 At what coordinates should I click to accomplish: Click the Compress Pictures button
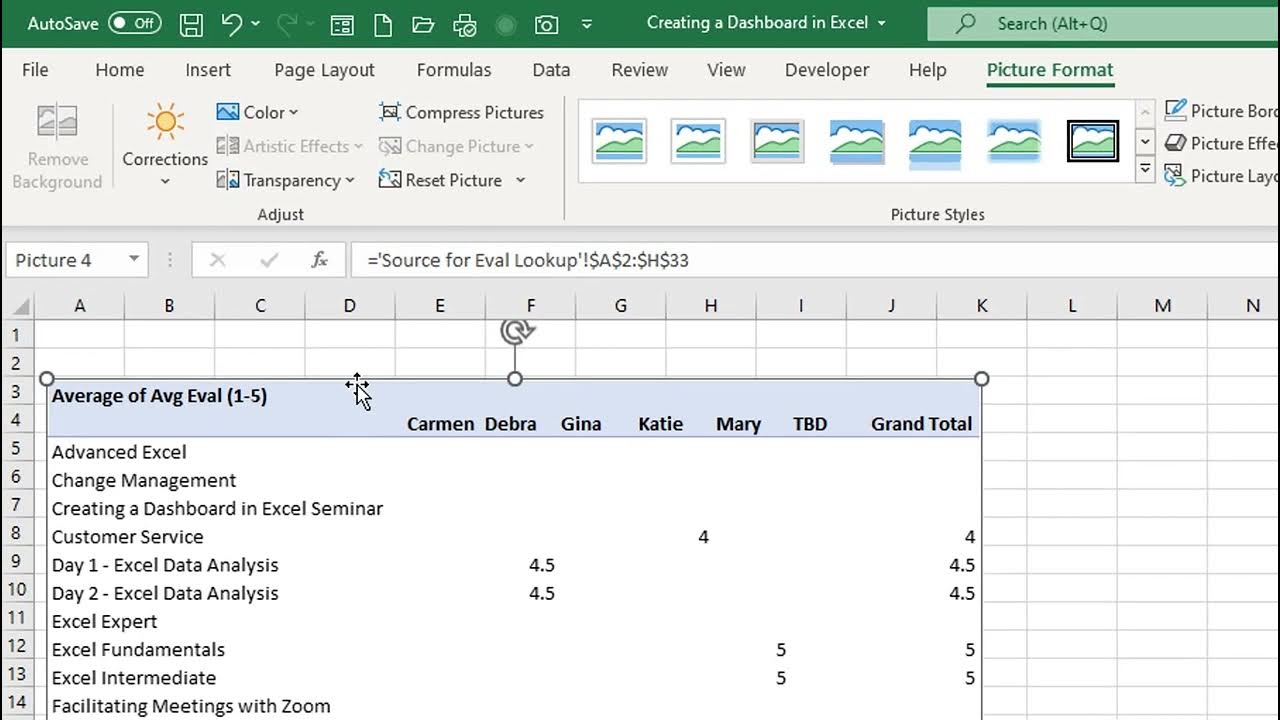462,113
